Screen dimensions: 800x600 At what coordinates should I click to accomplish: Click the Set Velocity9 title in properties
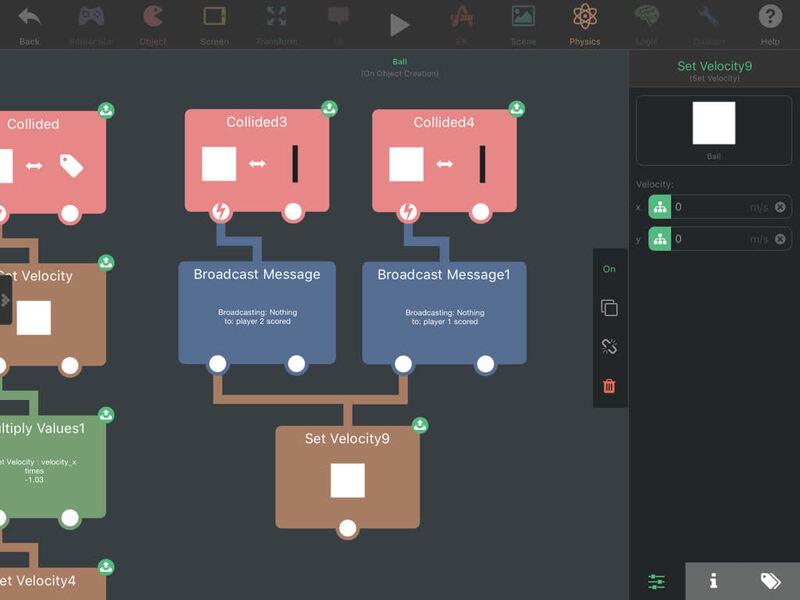click(x=714, y=66)
